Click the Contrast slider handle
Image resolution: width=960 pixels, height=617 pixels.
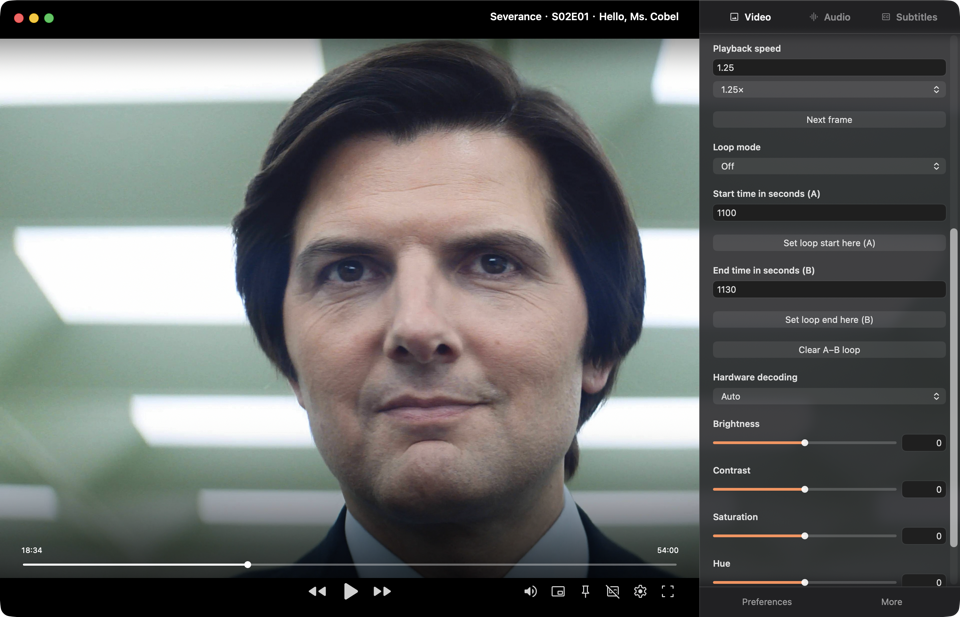point(804,489)
